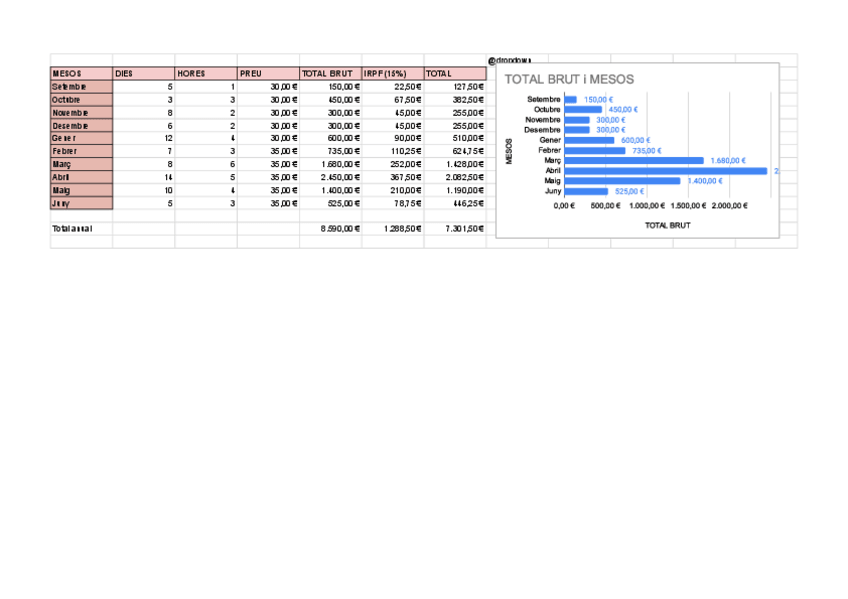Click the MESOS vertical axis title

(x=510, y=151)
